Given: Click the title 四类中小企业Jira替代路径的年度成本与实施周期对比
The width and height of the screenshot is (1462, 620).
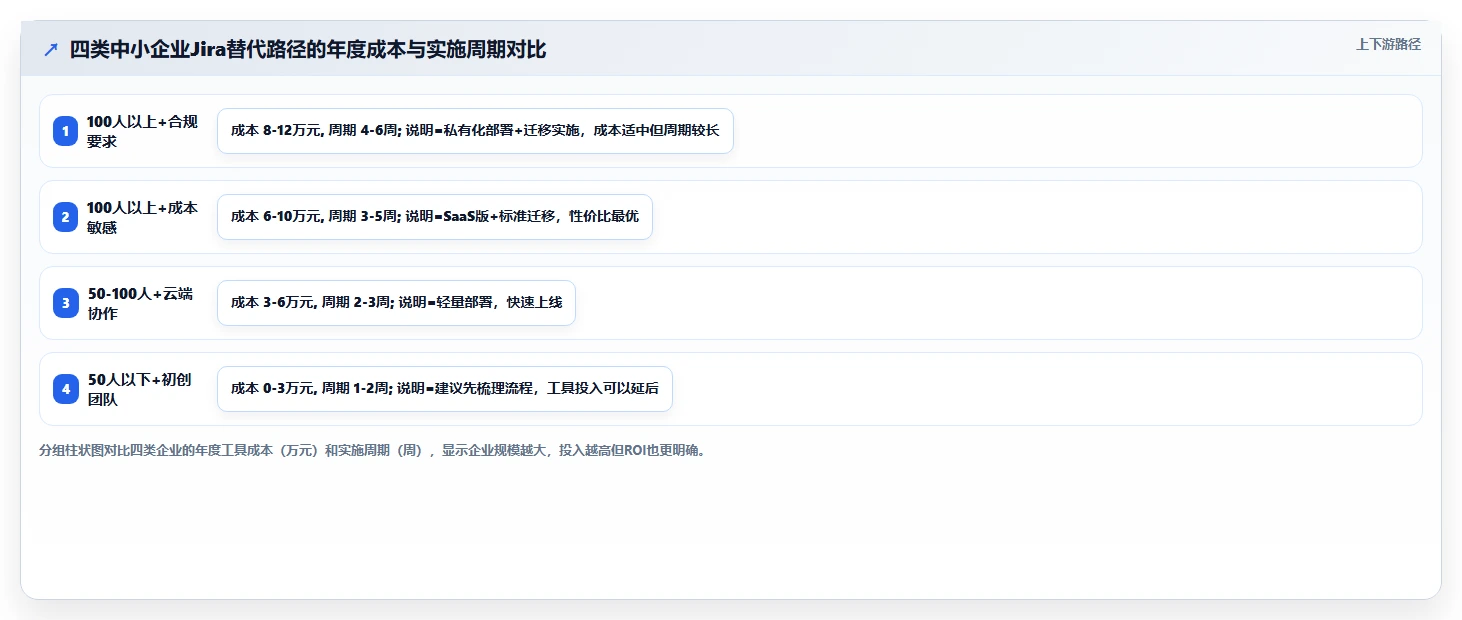Looking at the screenshot, I should coord(308,49).
